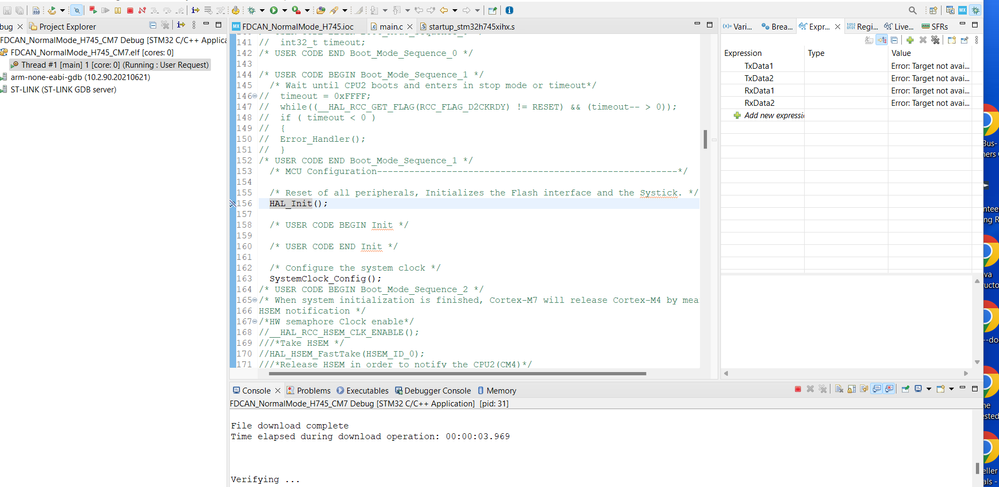Open the Problems tab
This screenshot has height=487, width=999.
tap(308, 390)
